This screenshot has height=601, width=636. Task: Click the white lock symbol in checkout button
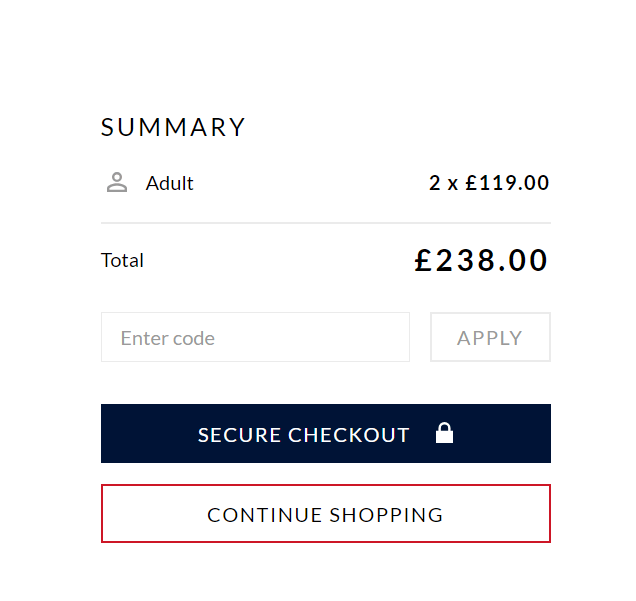444,433
